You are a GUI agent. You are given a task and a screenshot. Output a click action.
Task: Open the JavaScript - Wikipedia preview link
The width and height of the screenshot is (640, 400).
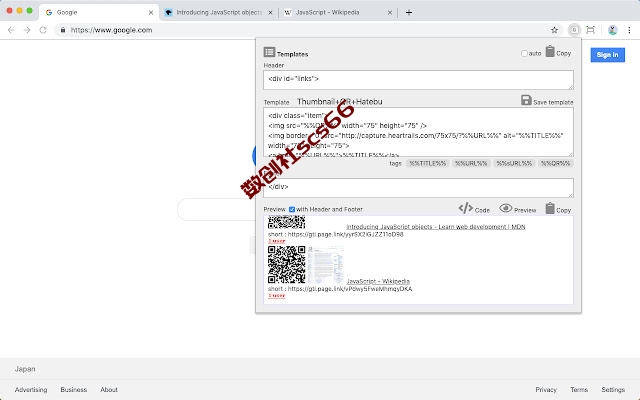[378, 281]
